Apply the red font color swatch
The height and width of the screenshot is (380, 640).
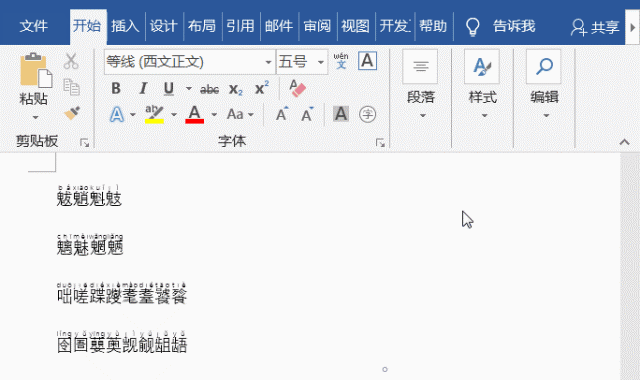(x=195, y=114)
